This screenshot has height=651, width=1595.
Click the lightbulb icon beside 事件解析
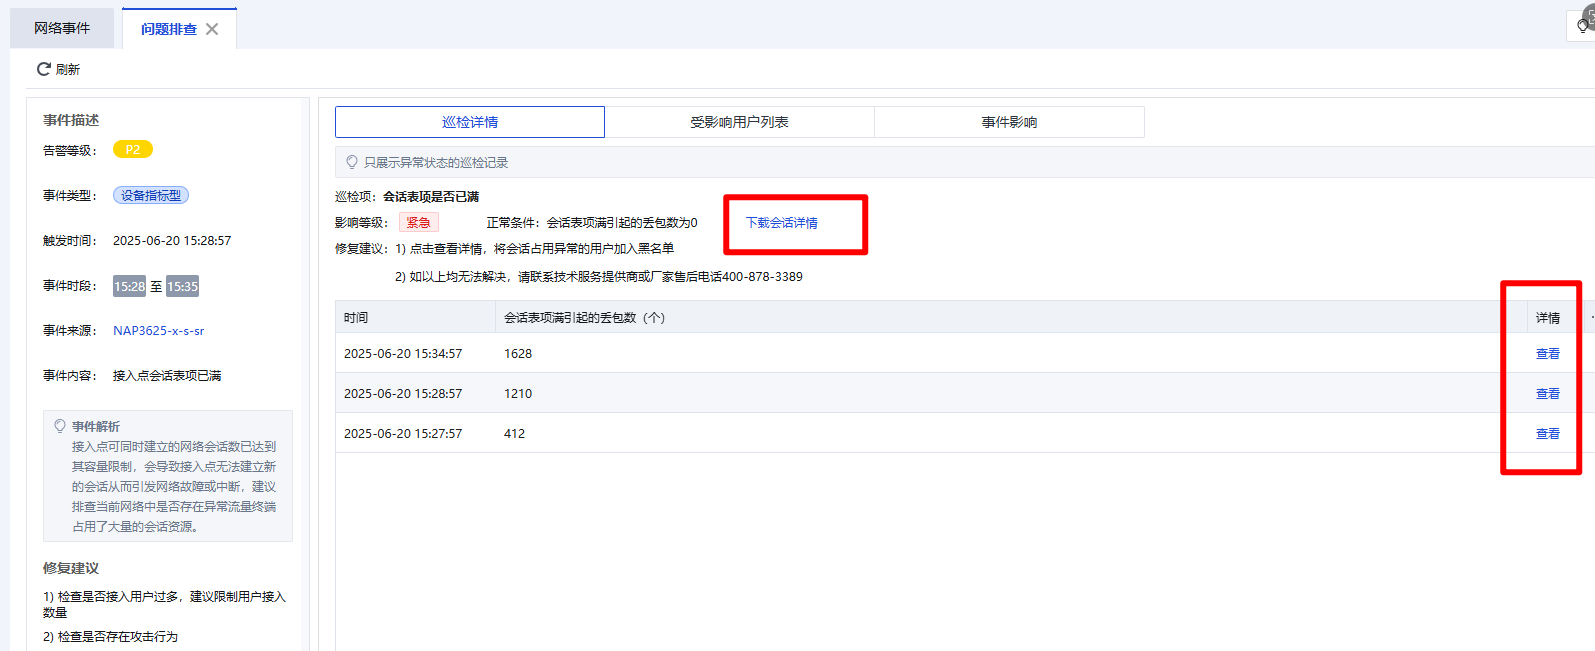click(x=60, y=426)
